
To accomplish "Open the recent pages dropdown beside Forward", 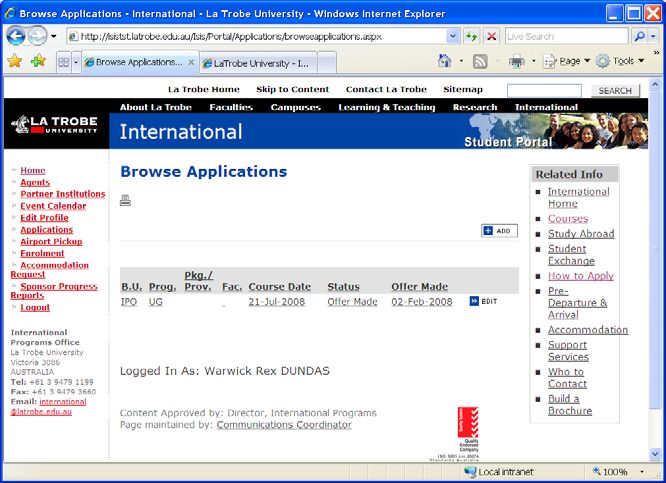I will point(54,37).
